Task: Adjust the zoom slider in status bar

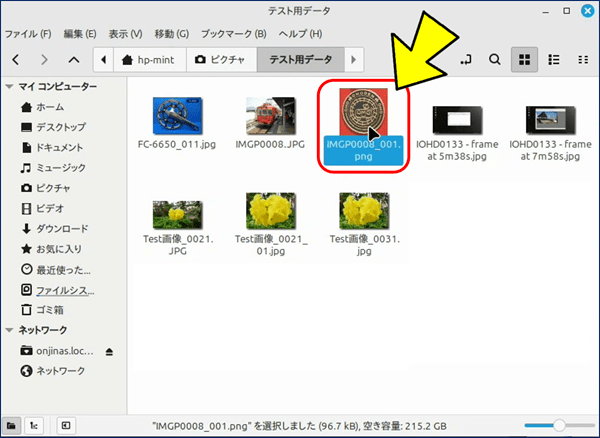Action: pyautogui.click(x=560, y=425)
